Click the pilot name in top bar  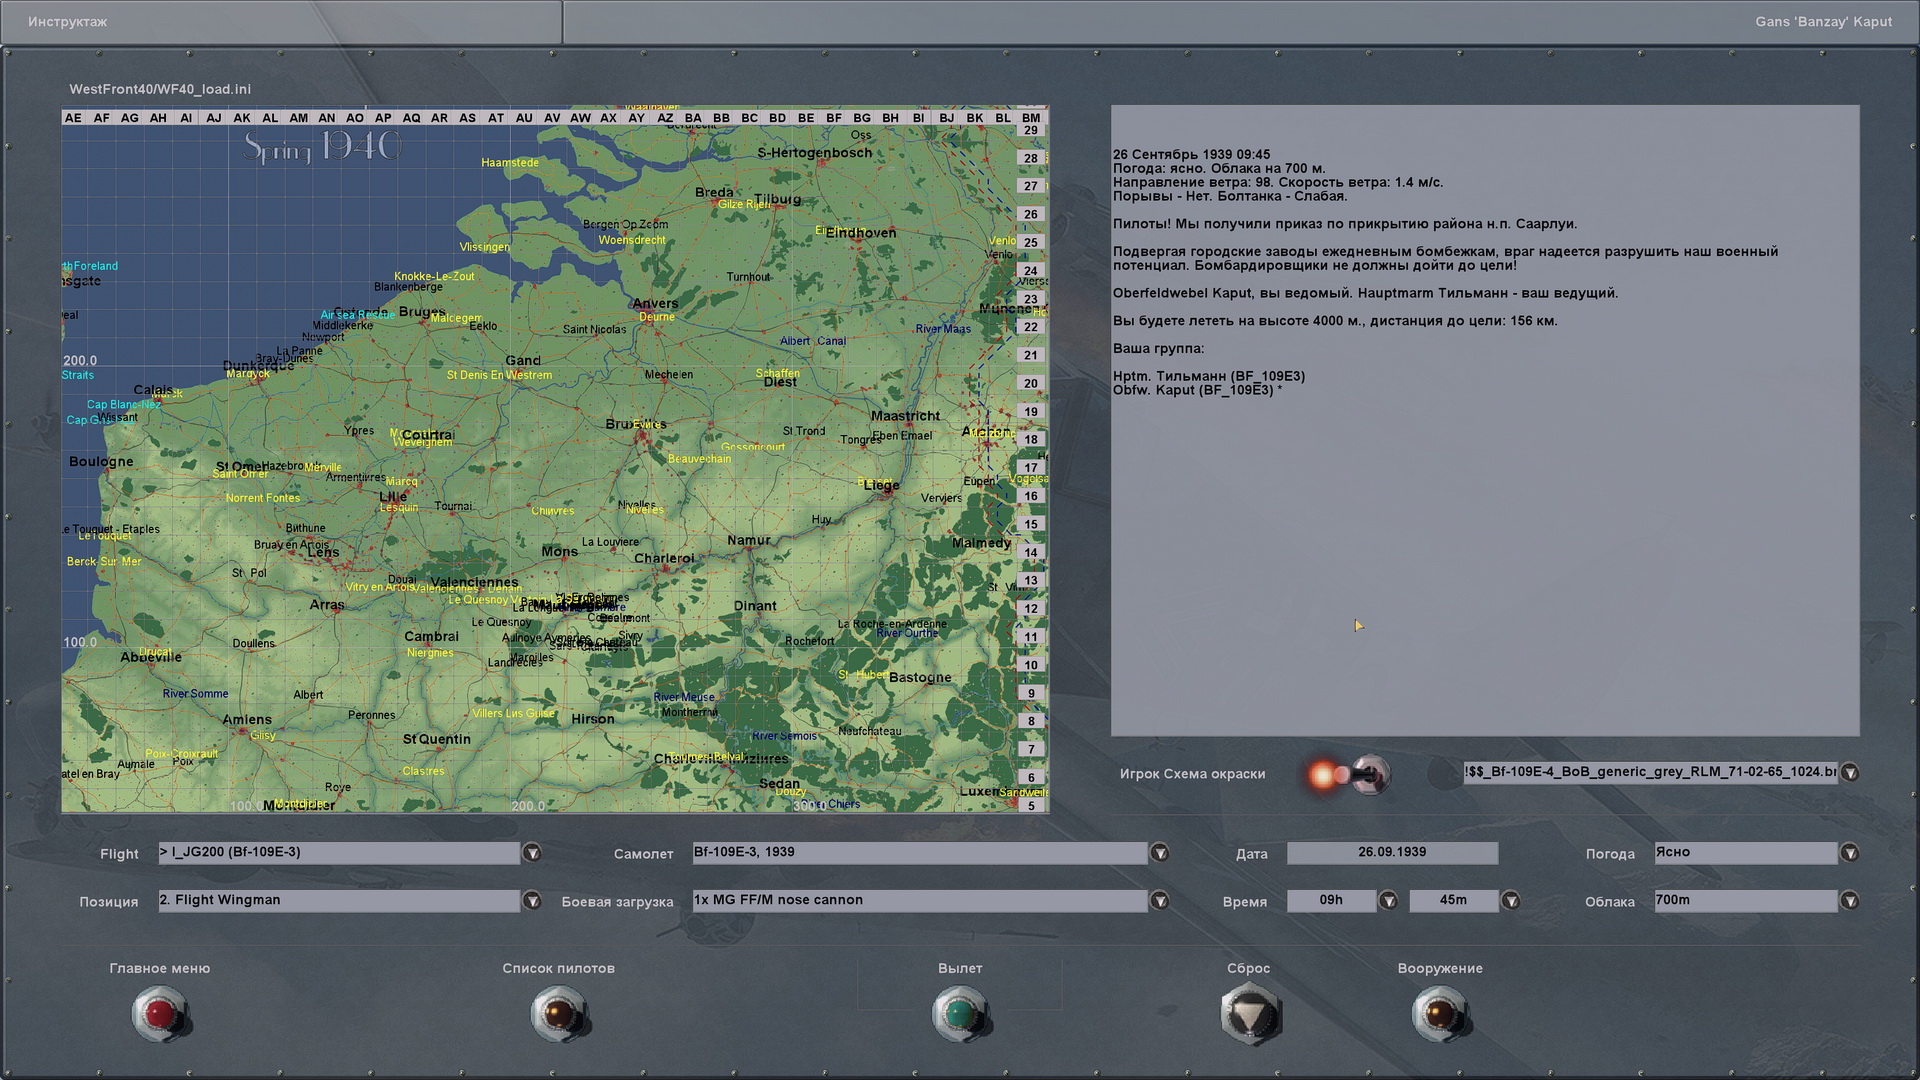point(1822,22)
